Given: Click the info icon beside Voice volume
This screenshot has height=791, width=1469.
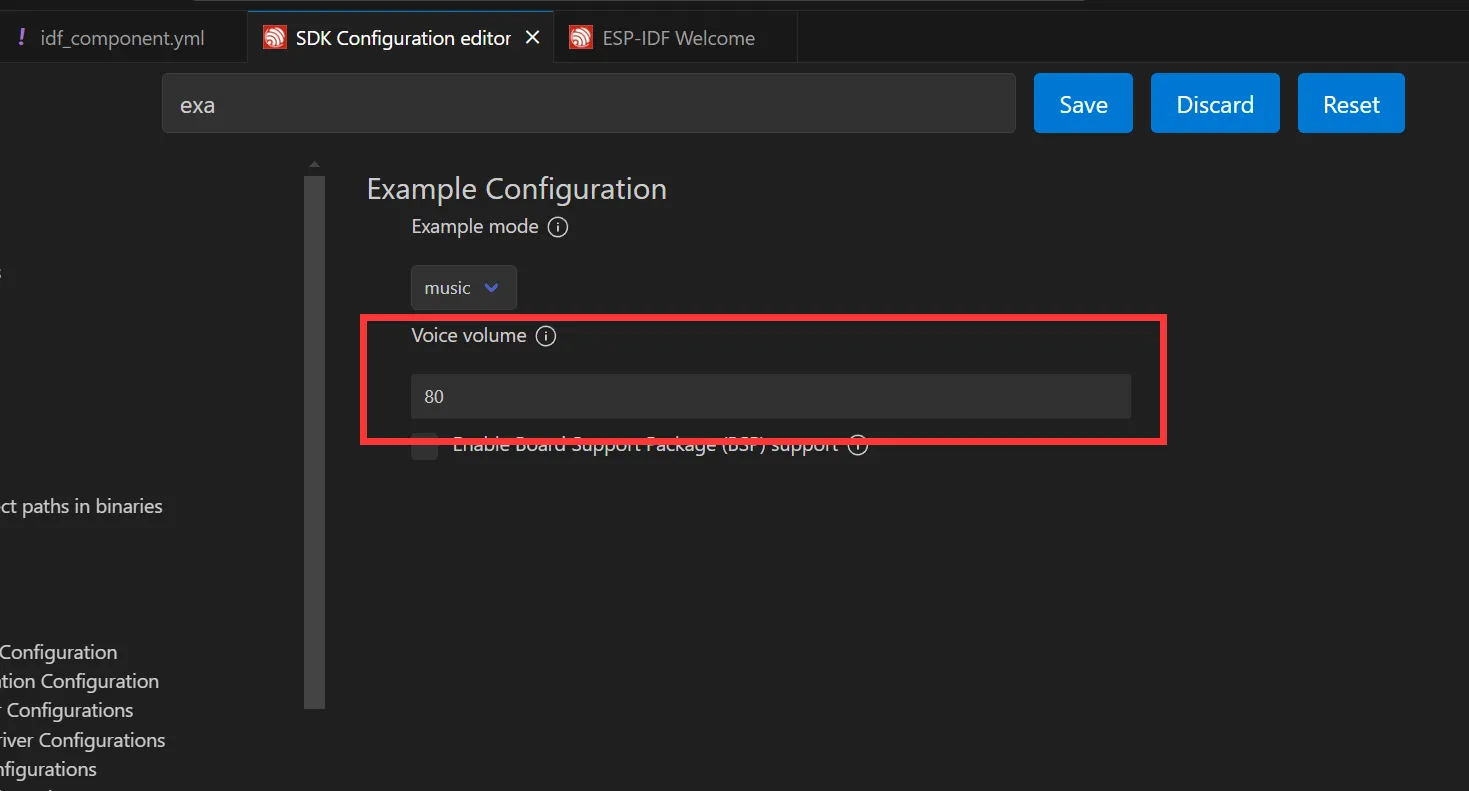Looking at the screenshot, I should [546, 336].
